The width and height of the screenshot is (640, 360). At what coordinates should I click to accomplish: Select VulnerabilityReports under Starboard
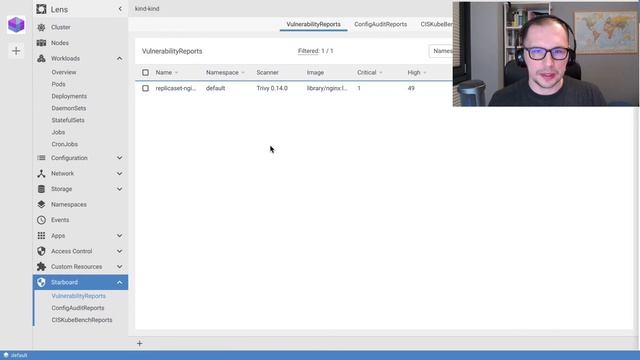pos(78,296)
